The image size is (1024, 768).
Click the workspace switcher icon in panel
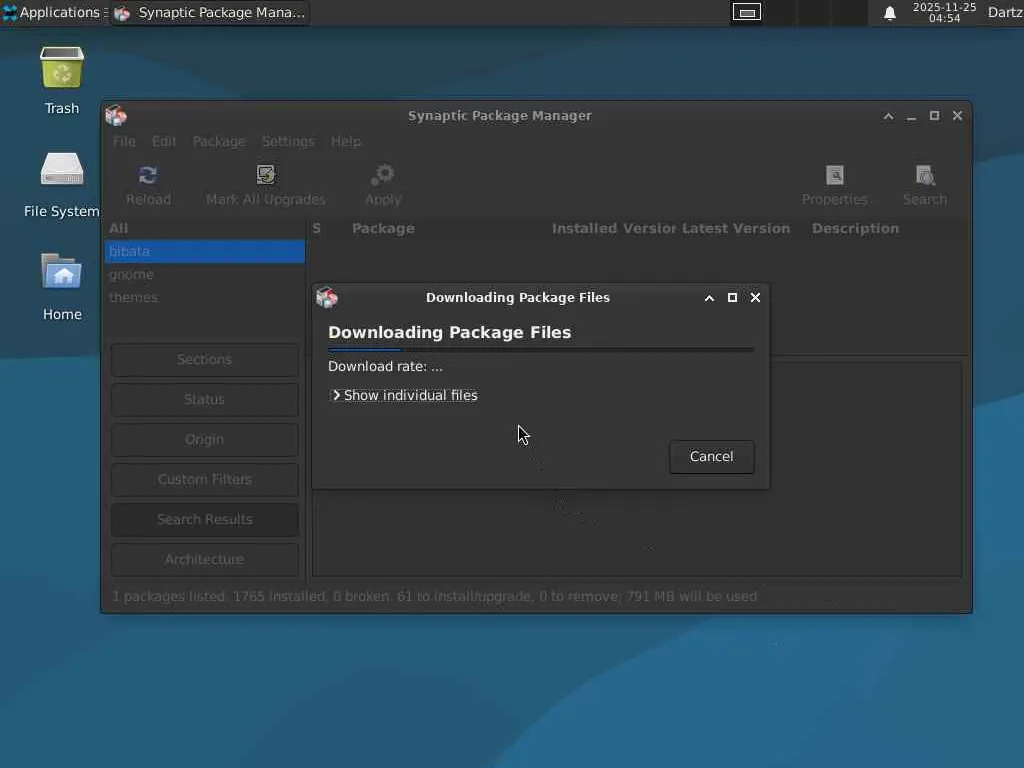point(746,12)
